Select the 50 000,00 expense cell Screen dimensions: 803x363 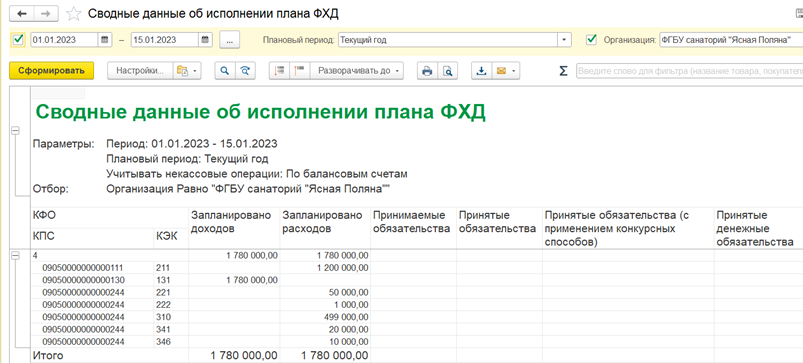(x=325, y=292)
